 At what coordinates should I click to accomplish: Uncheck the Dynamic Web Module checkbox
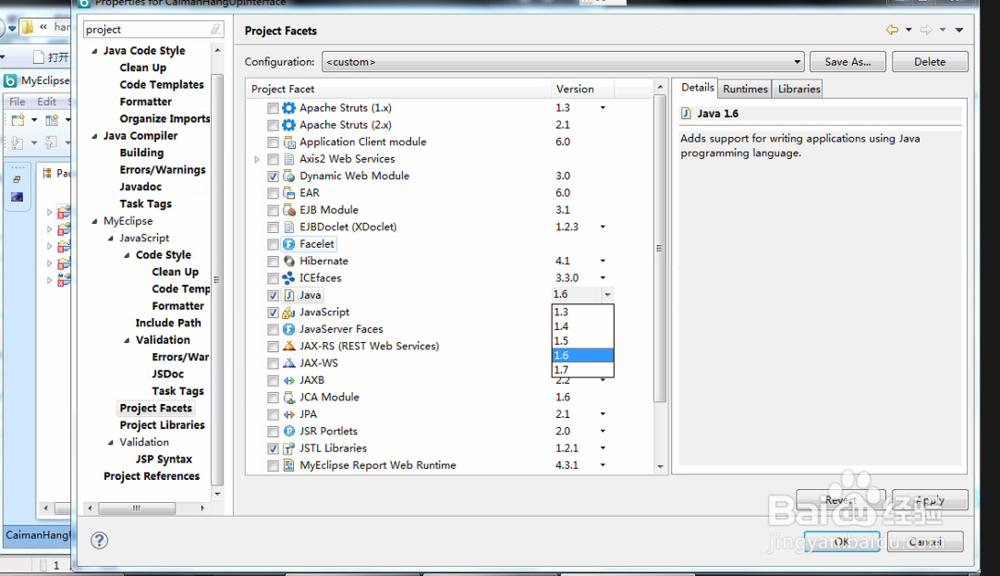pyautogui.click(x=273, y=176)
